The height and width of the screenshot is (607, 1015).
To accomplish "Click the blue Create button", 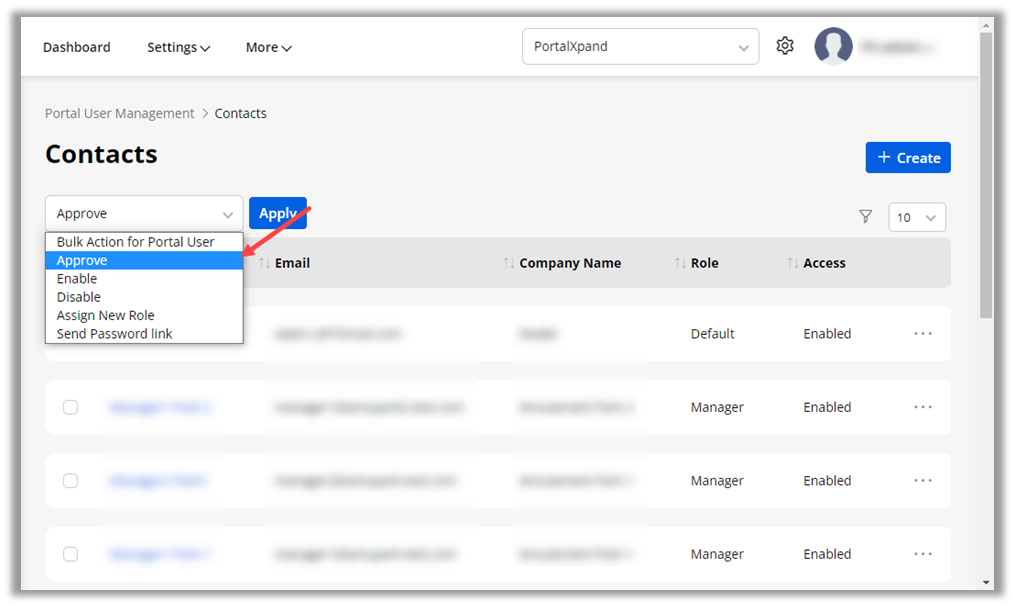I will [908, 157].
